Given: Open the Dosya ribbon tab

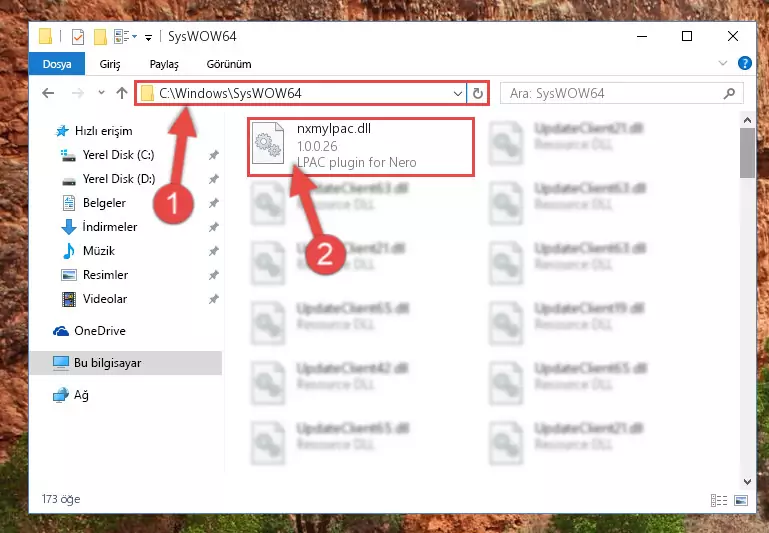Looking at the screenshot, I should (57, 64).
